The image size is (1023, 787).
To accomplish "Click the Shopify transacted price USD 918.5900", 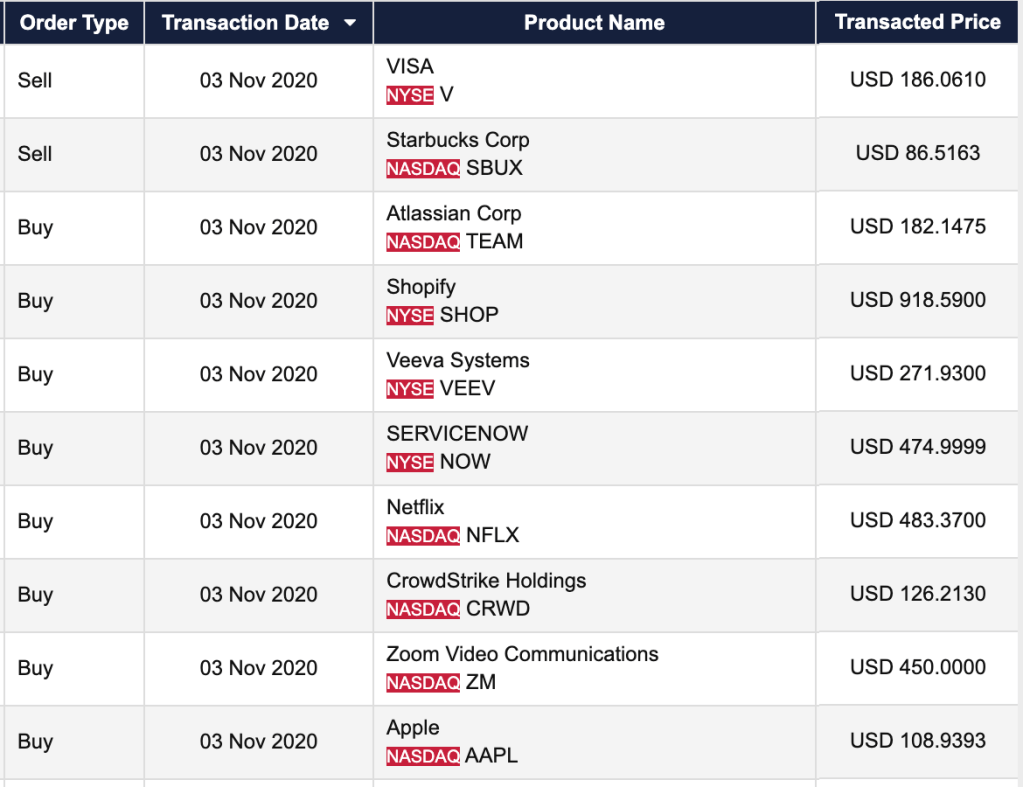I will pos(917,300).
